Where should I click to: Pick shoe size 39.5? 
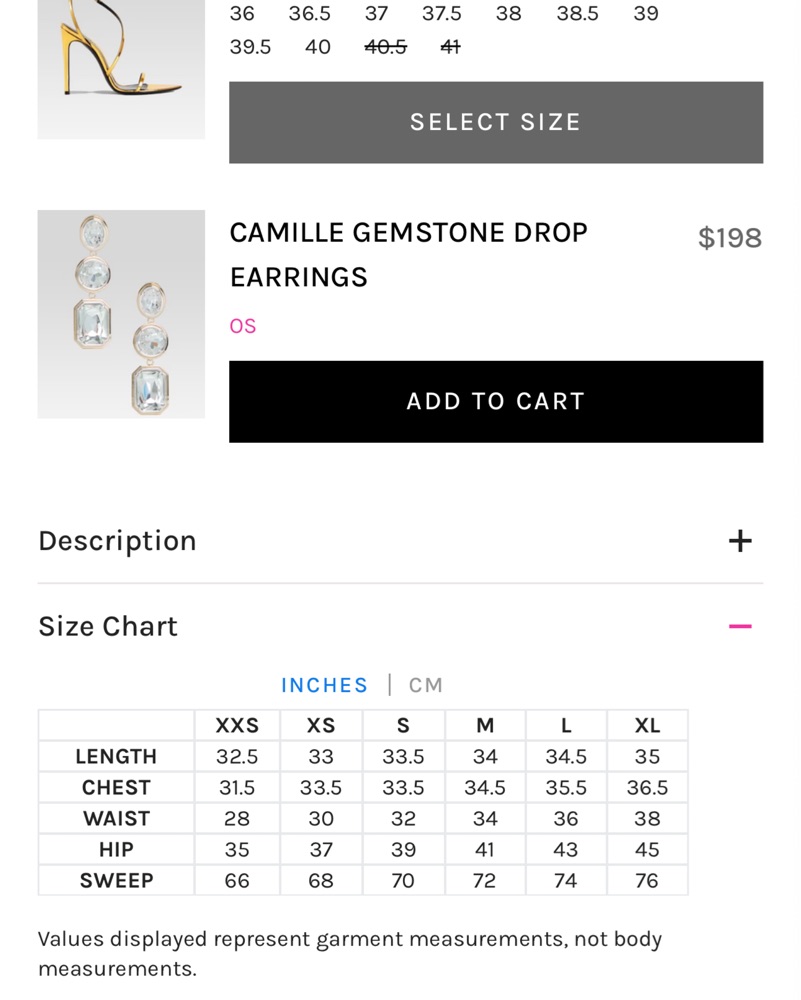tap(250, 47)
